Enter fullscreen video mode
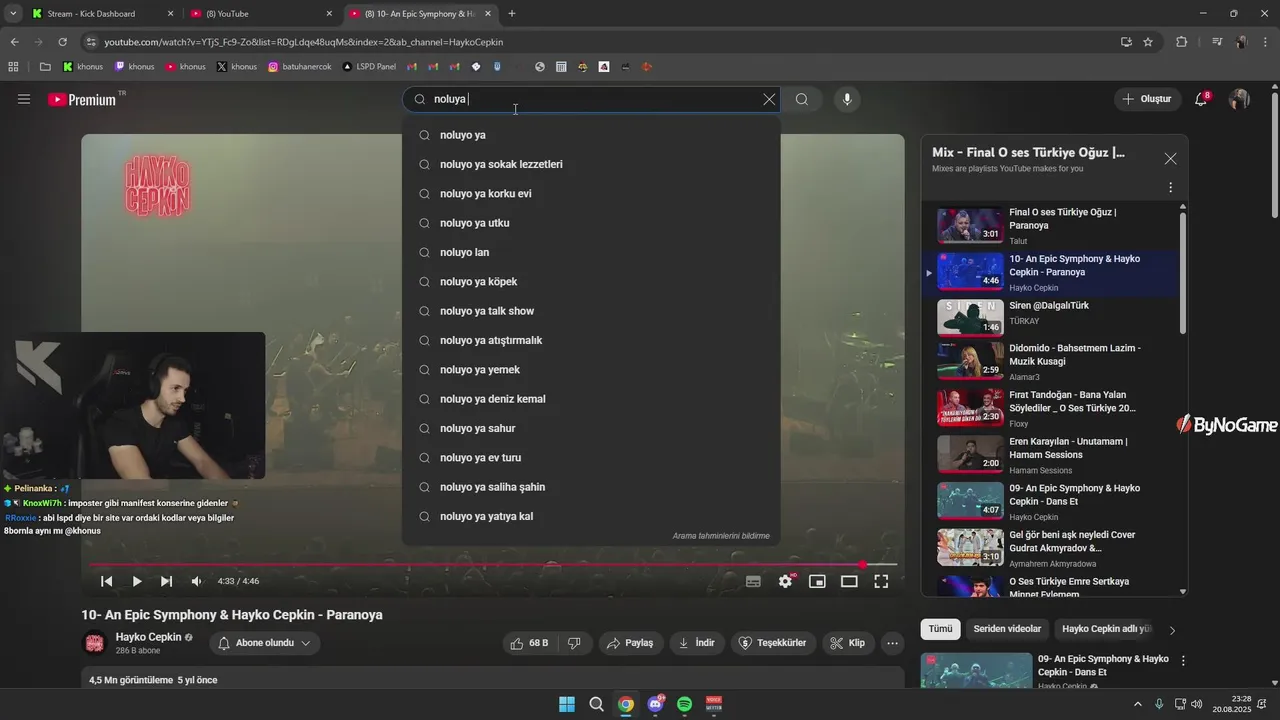 [881, 581]
